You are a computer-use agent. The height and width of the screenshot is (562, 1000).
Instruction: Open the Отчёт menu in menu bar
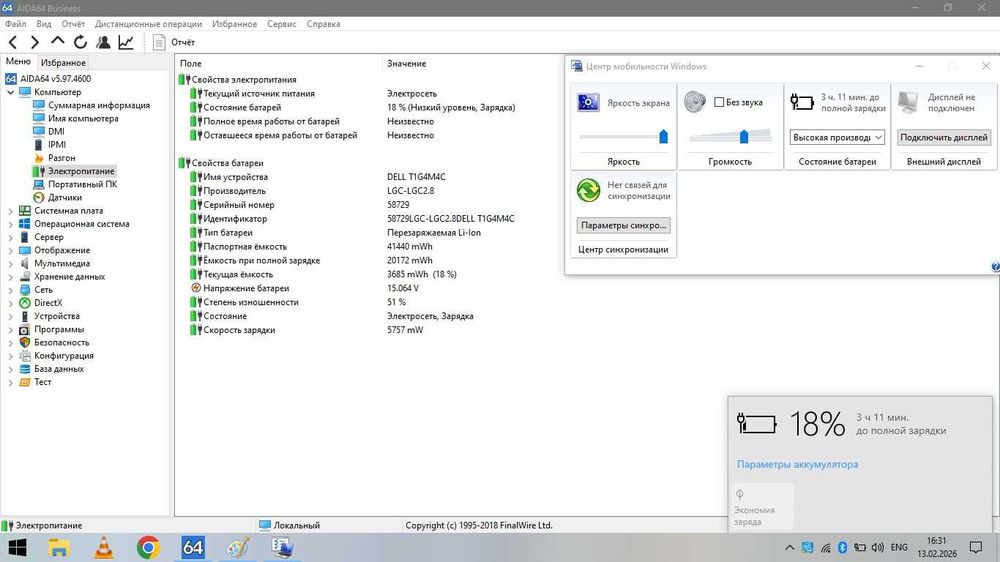[x=73, y=24]
